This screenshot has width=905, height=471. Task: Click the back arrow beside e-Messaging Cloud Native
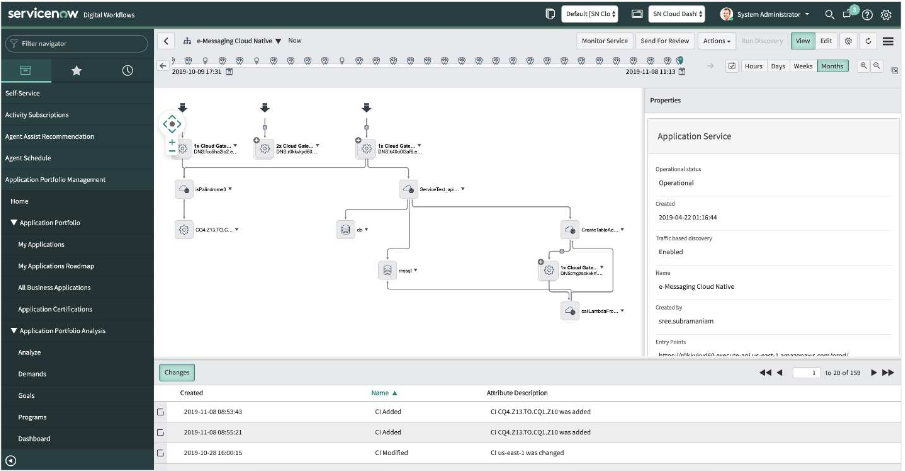click(169, 41)
